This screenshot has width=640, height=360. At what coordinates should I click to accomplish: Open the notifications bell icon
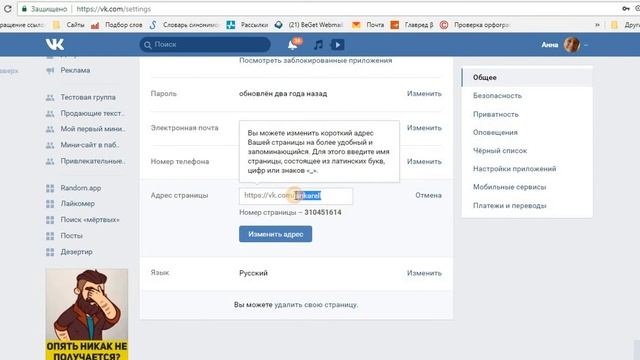(x=293, y=44)
